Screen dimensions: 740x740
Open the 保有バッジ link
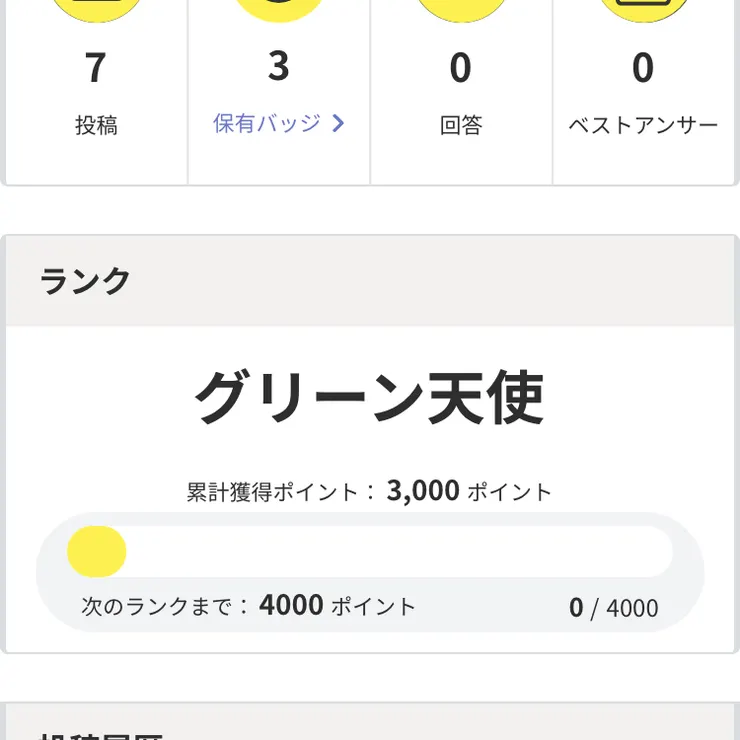(267, 124)
